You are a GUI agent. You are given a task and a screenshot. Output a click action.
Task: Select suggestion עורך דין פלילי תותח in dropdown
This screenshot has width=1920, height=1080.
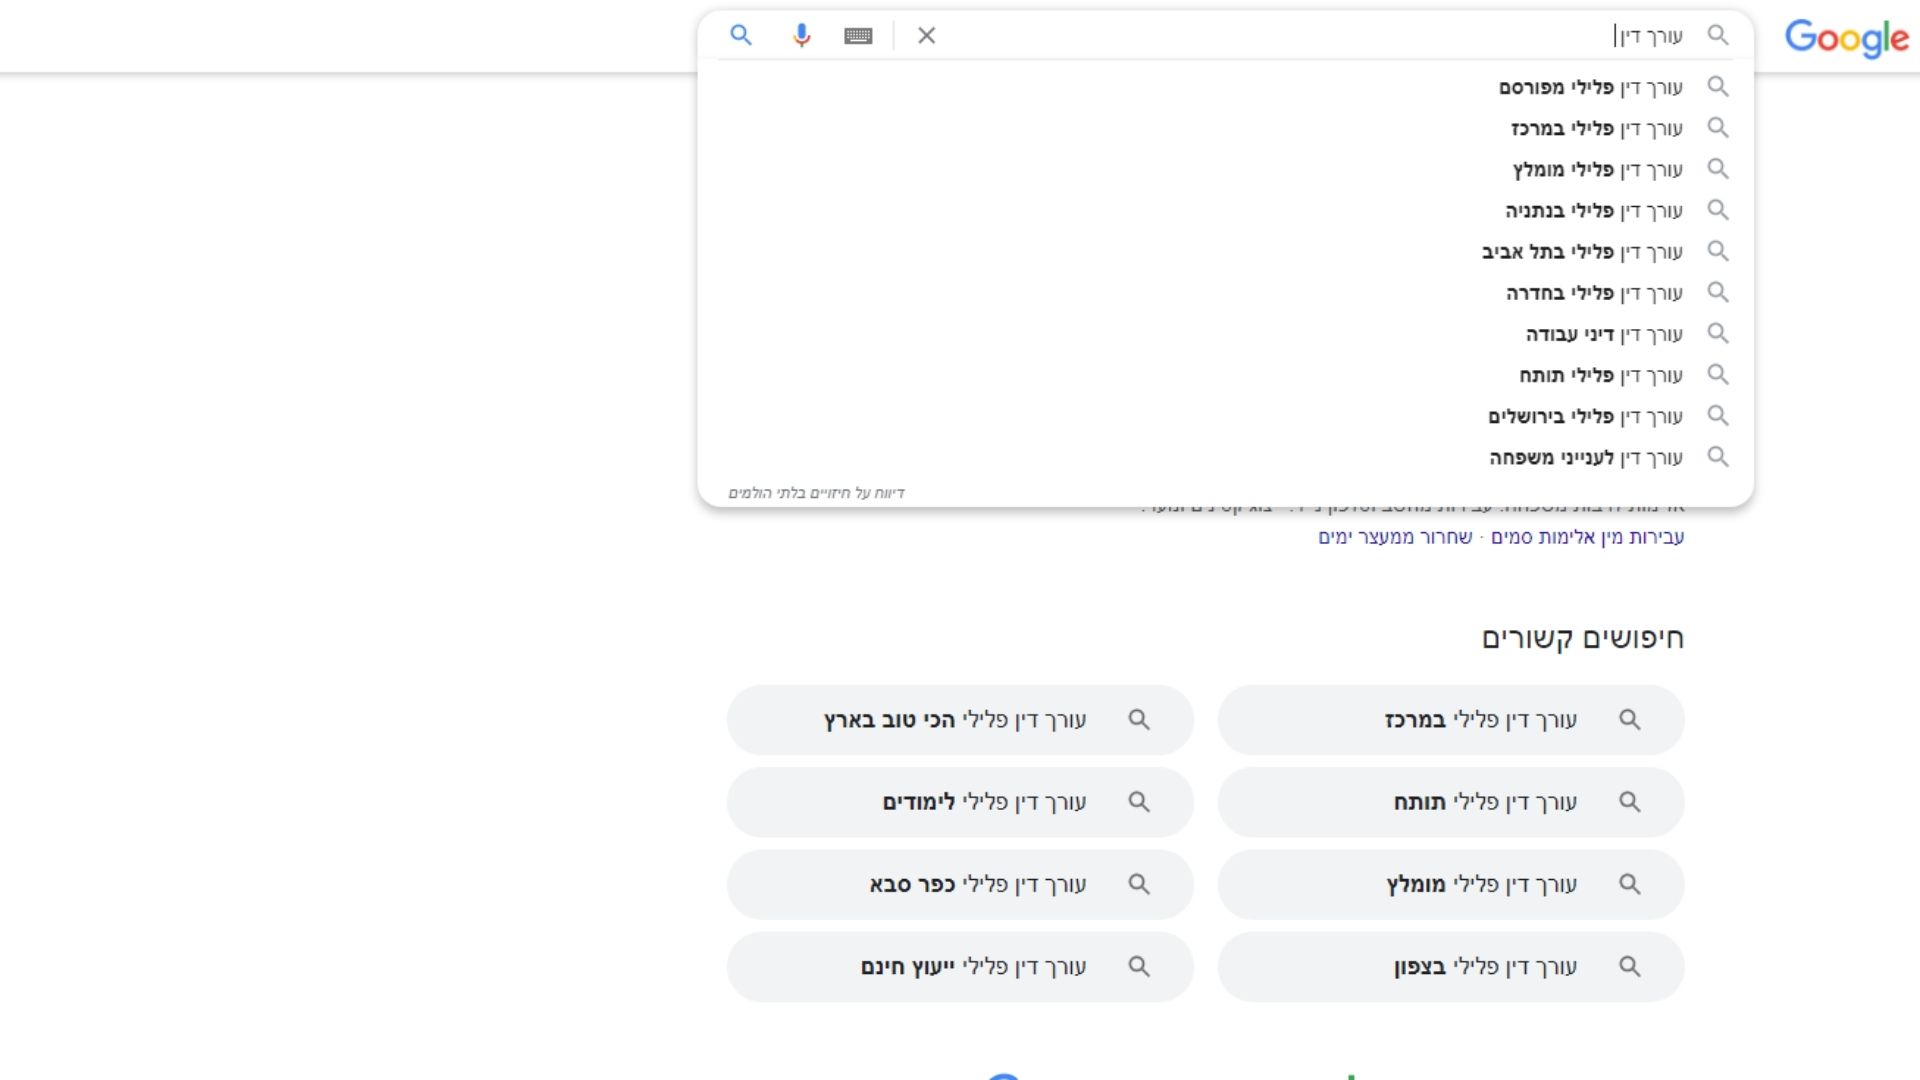pos(1225,374)
